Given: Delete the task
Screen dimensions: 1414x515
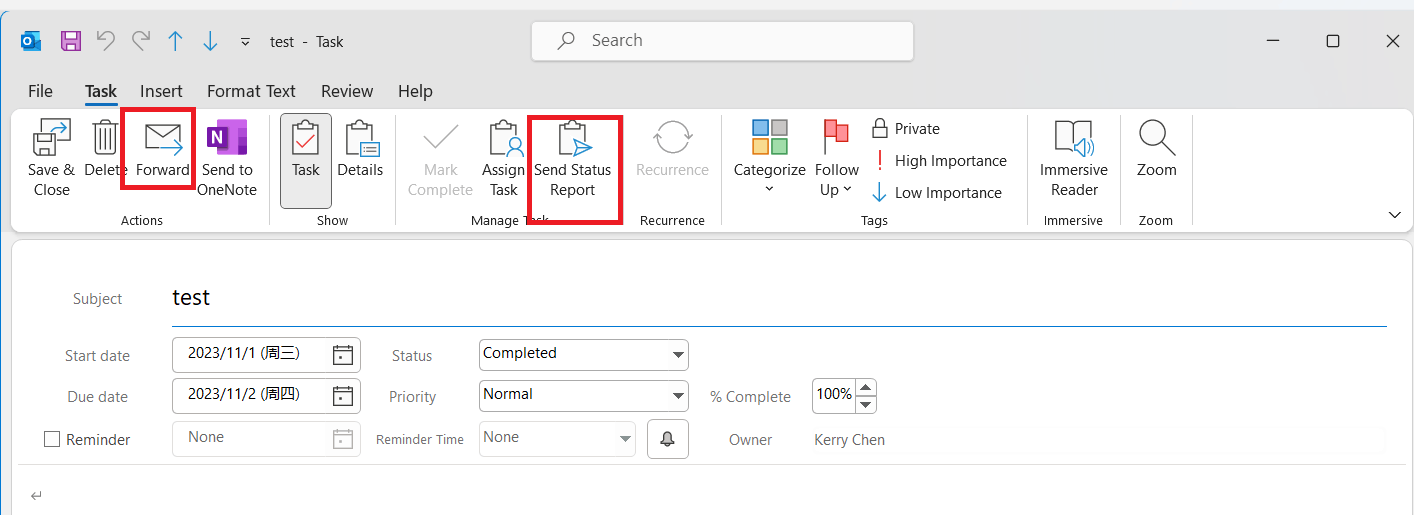Looking at the screenshot, I should coord(105,150).
